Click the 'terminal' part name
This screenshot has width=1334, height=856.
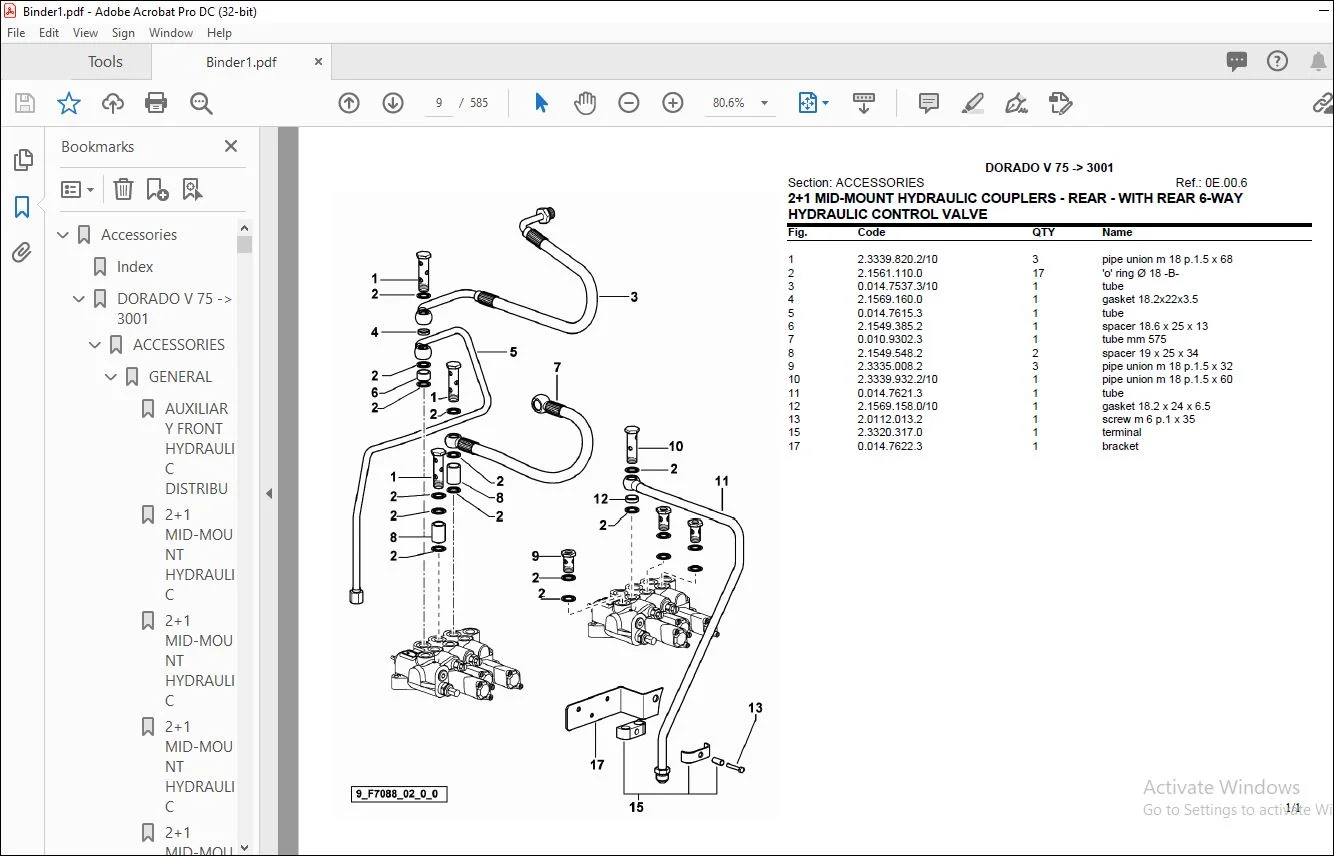[x=1121, y=433]
